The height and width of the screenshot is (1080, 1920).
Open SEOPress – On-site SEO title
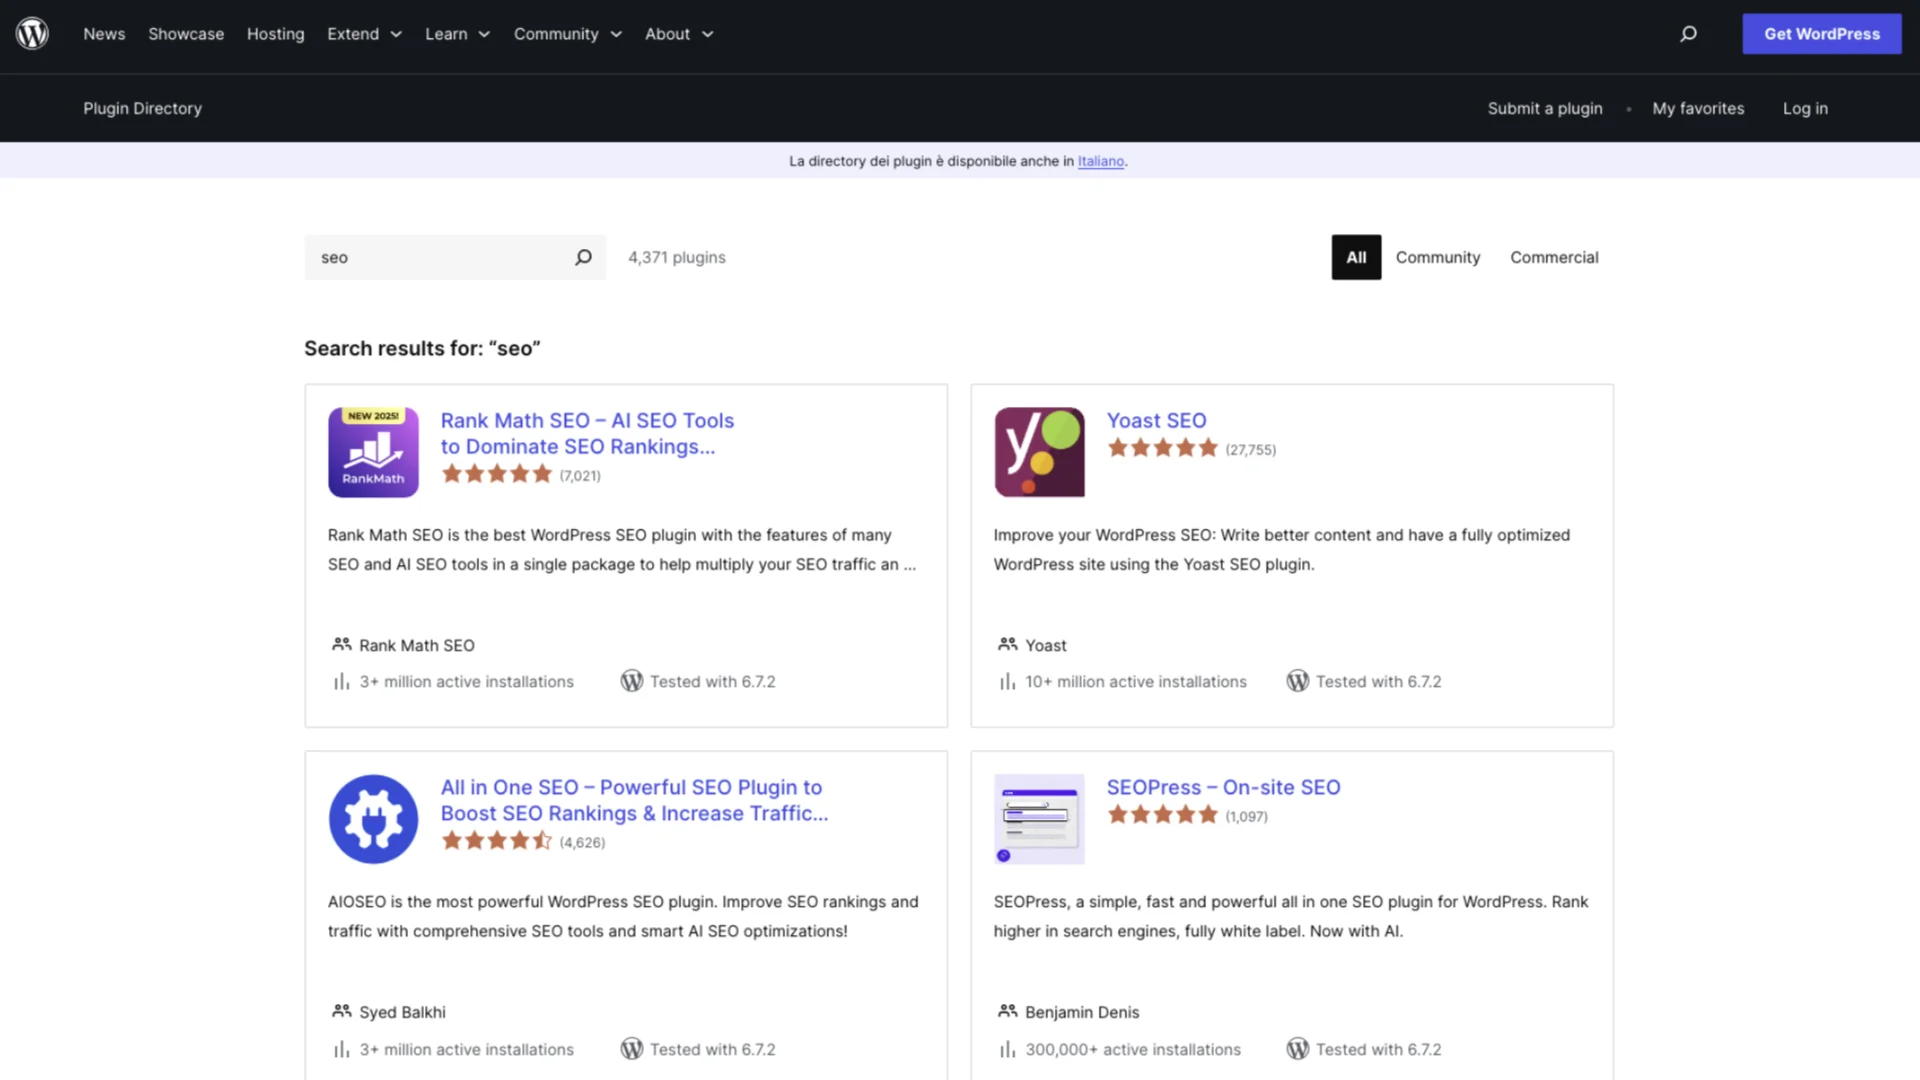click(1223, 788)
